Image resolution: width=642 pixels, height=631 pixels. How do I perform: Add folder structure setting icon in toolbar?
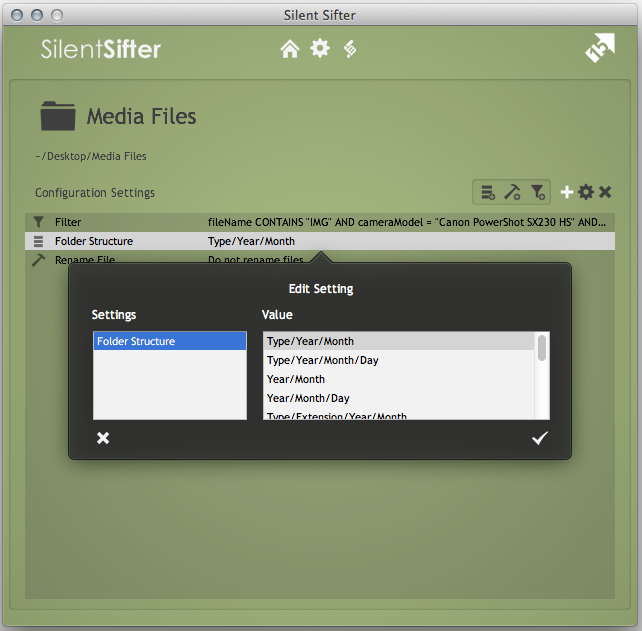click(488, 192)
